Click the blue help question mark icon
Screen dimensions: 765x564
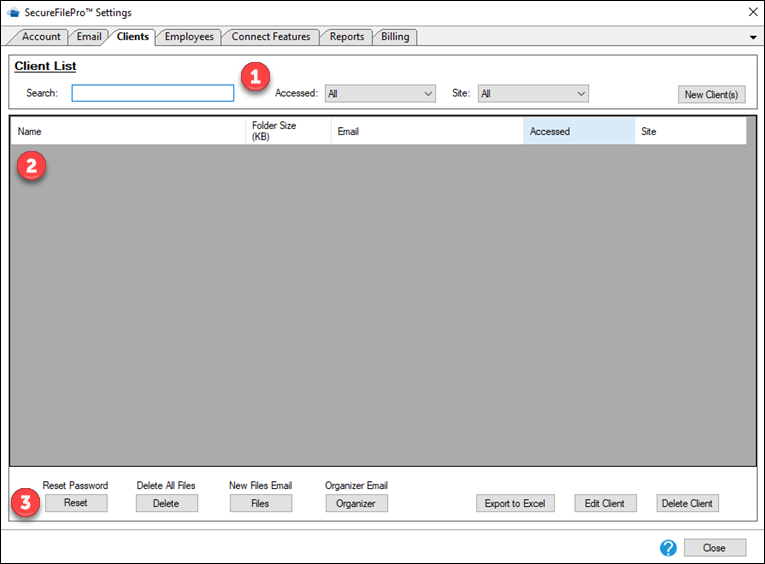click(x=668, y=548)
